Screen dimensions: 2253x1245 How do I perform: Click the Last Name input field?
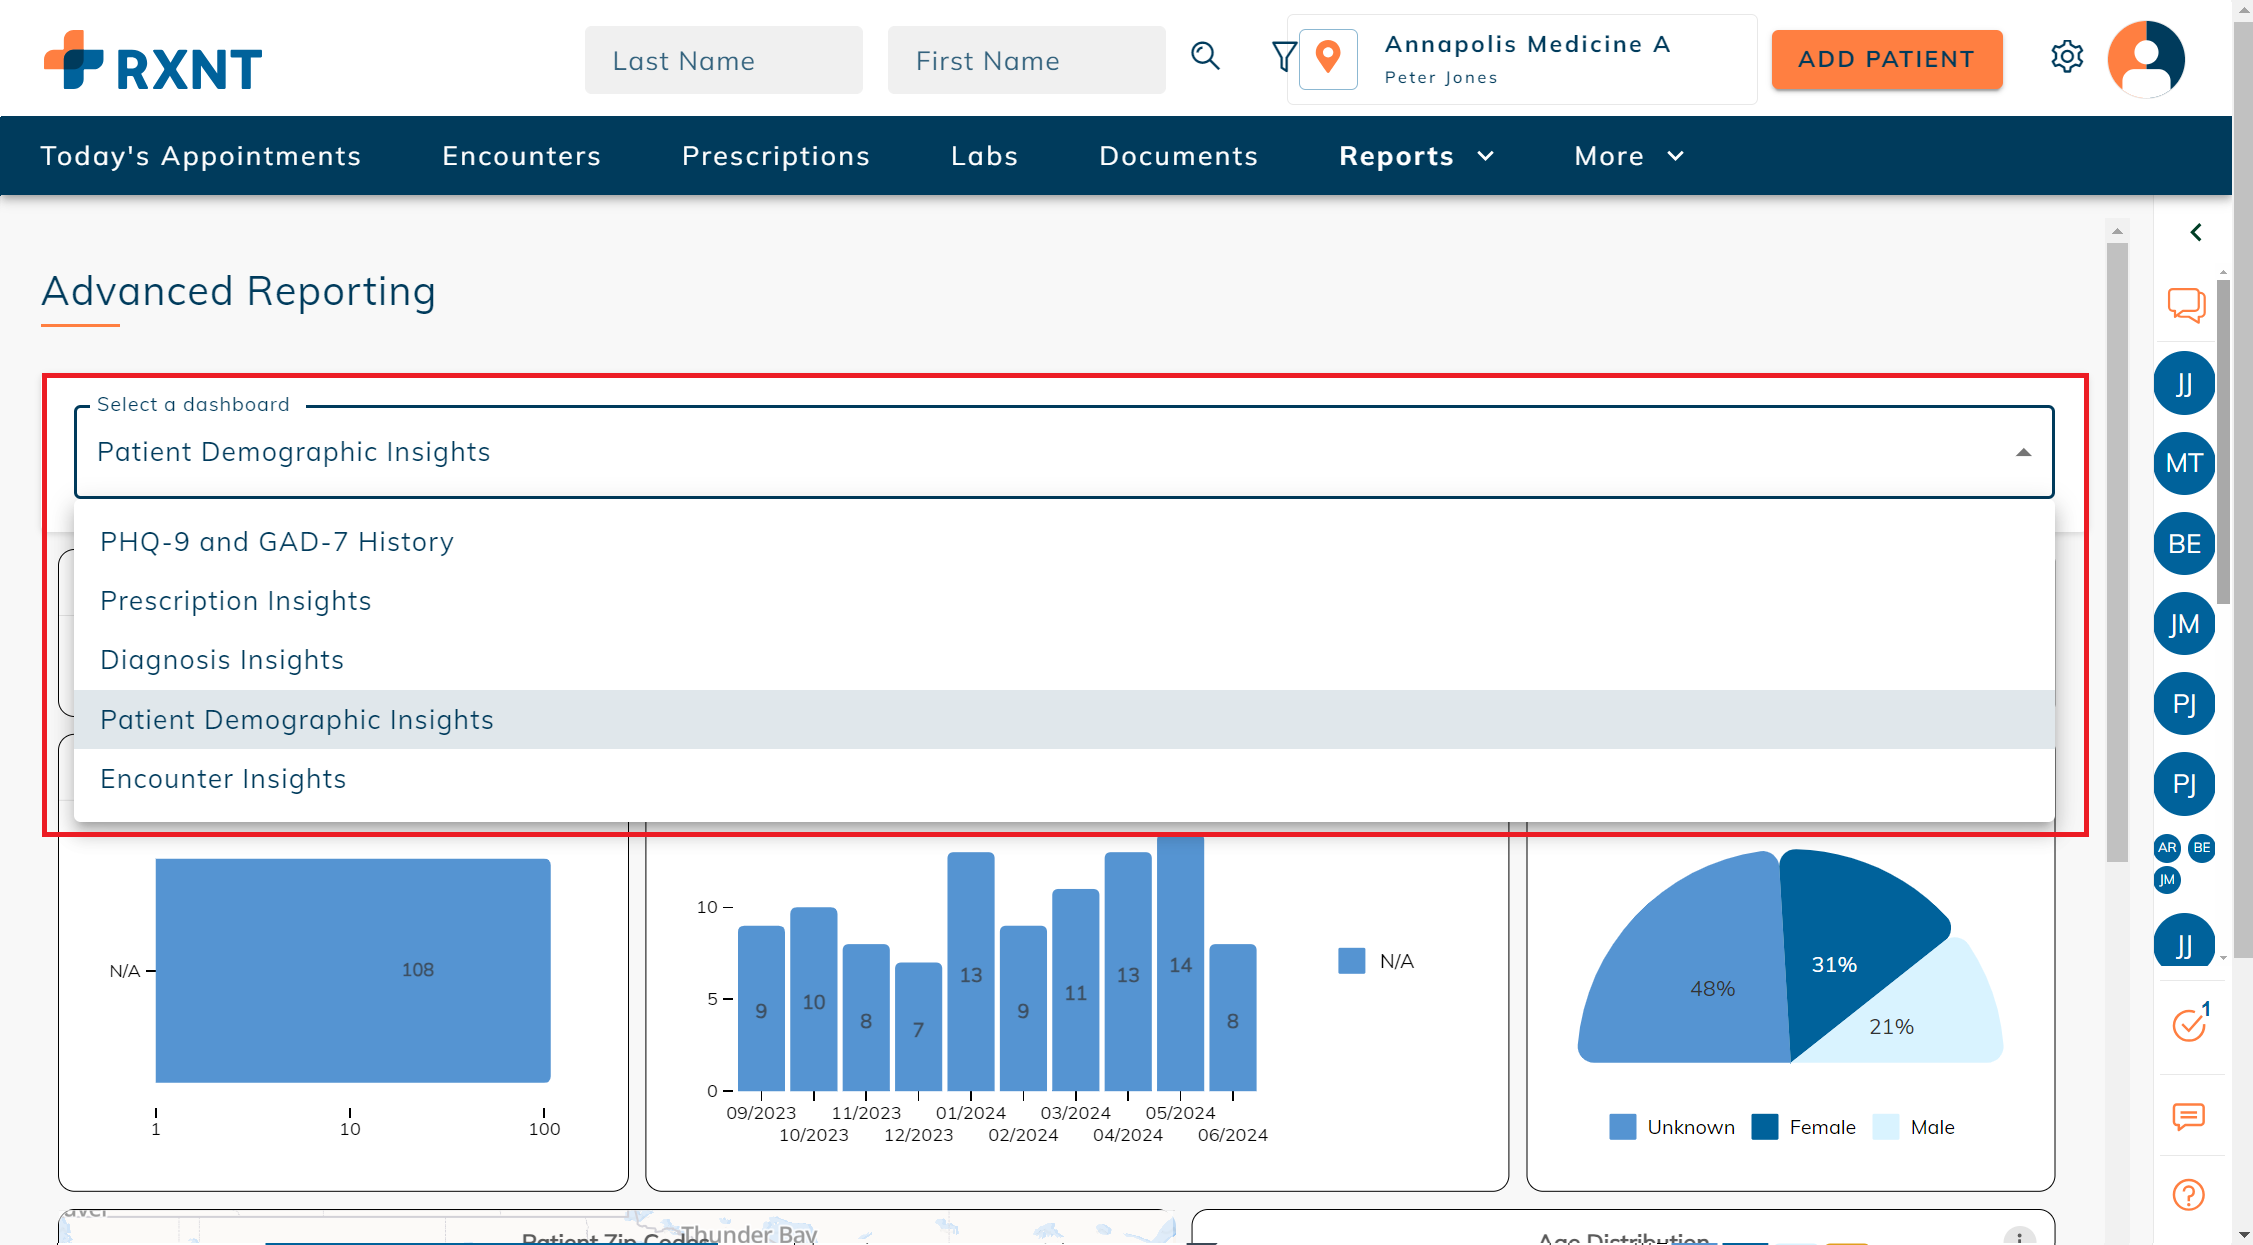click(723, 60)
